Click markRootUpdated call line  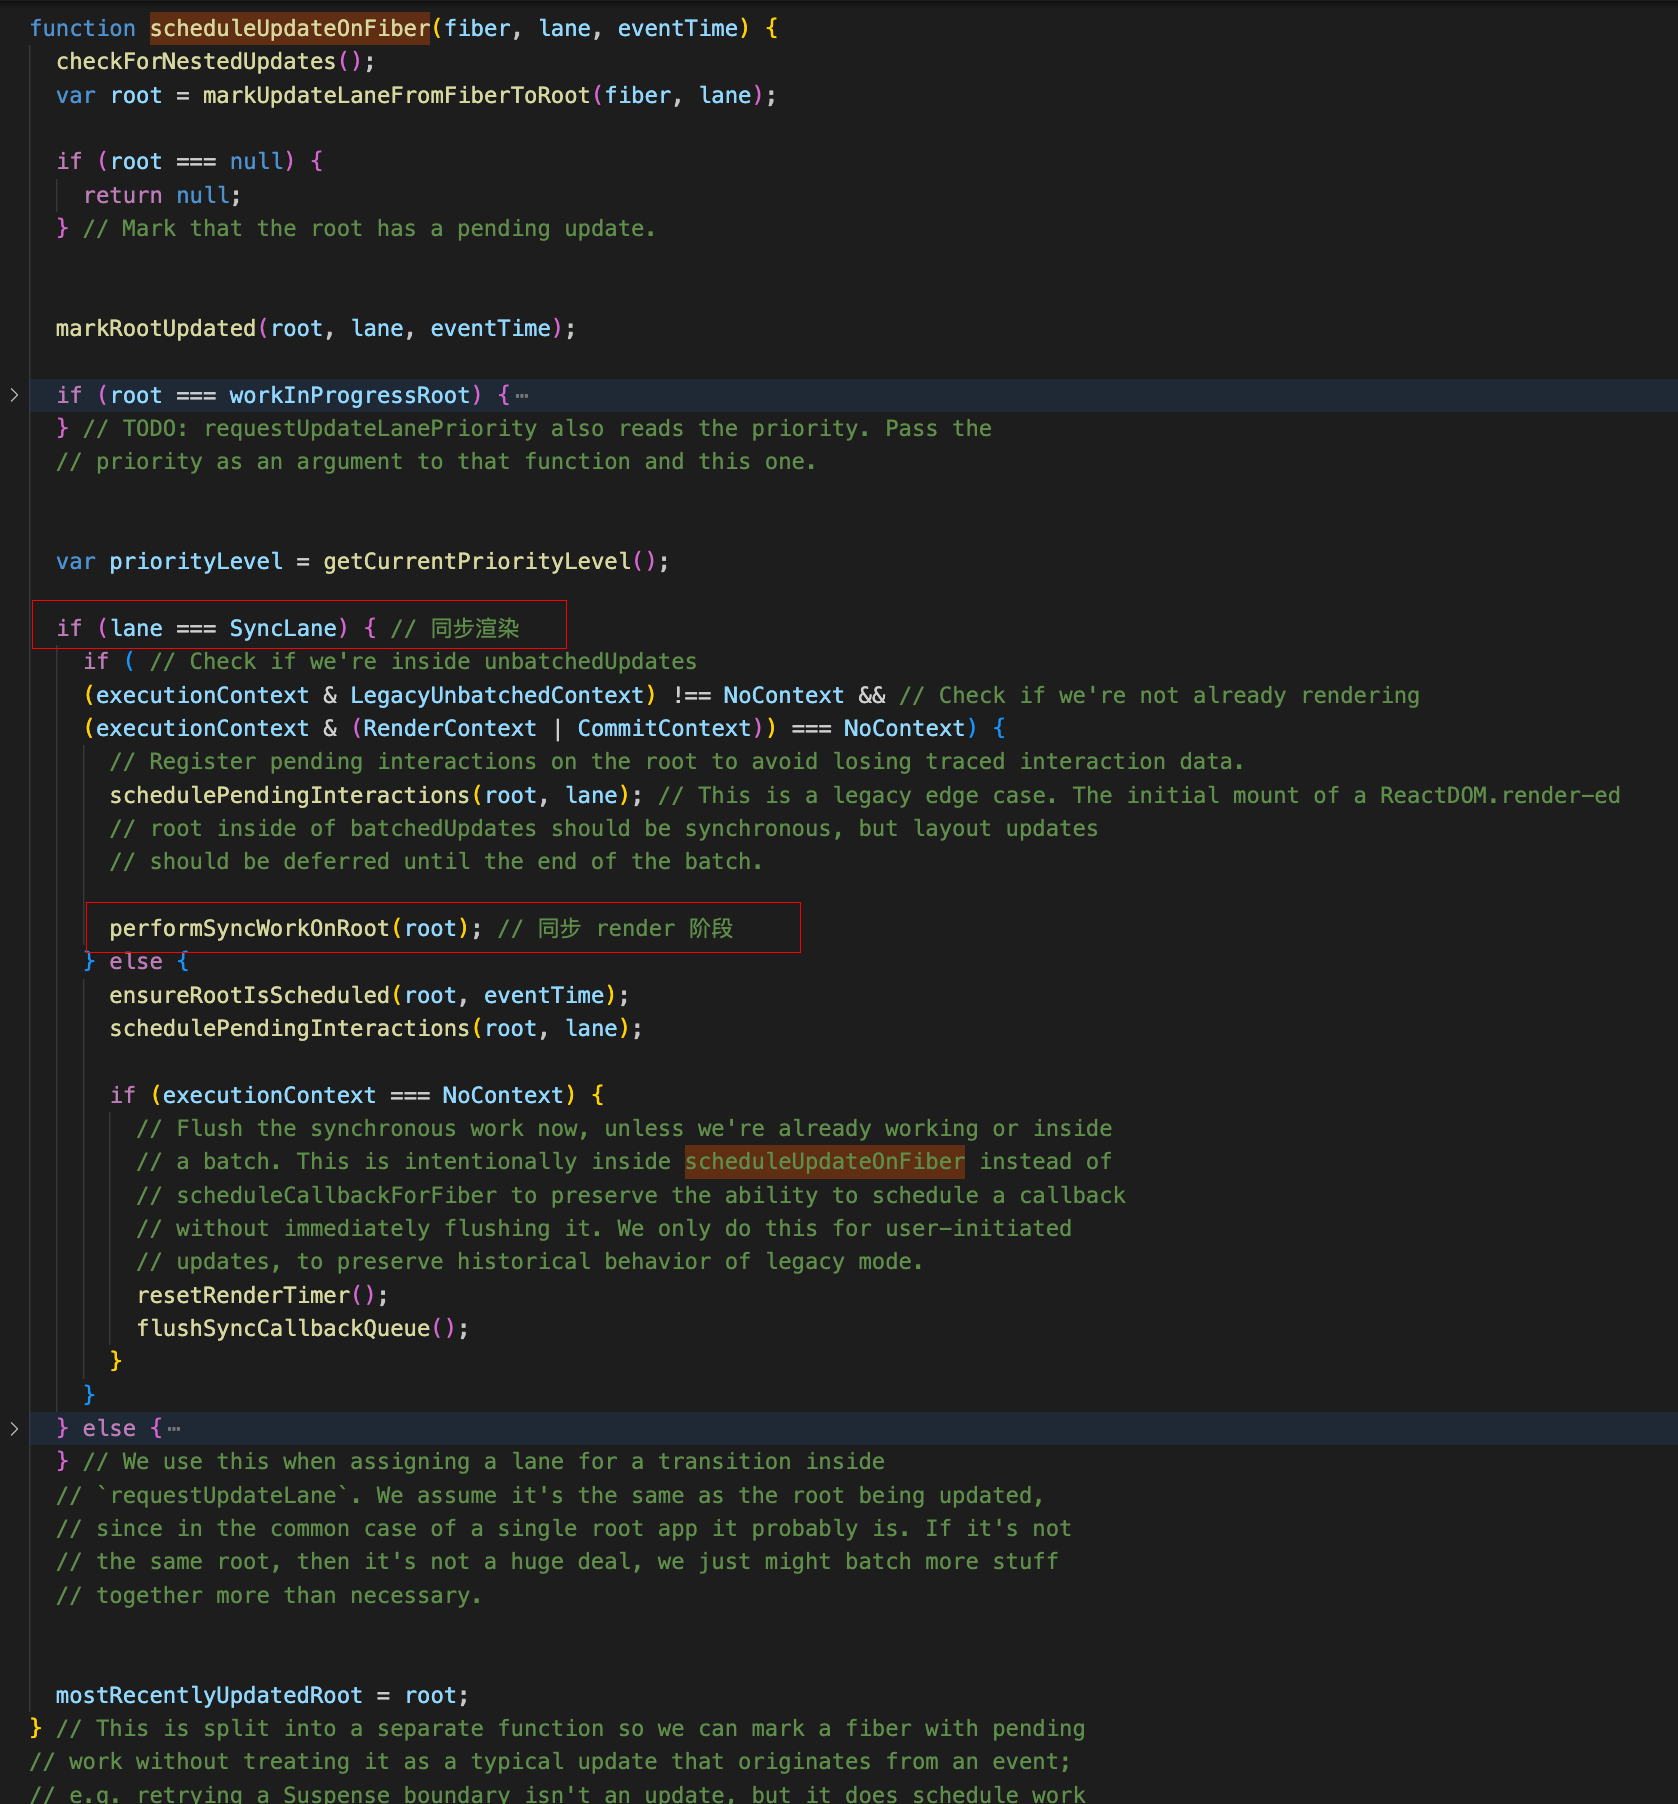(316, 328)
